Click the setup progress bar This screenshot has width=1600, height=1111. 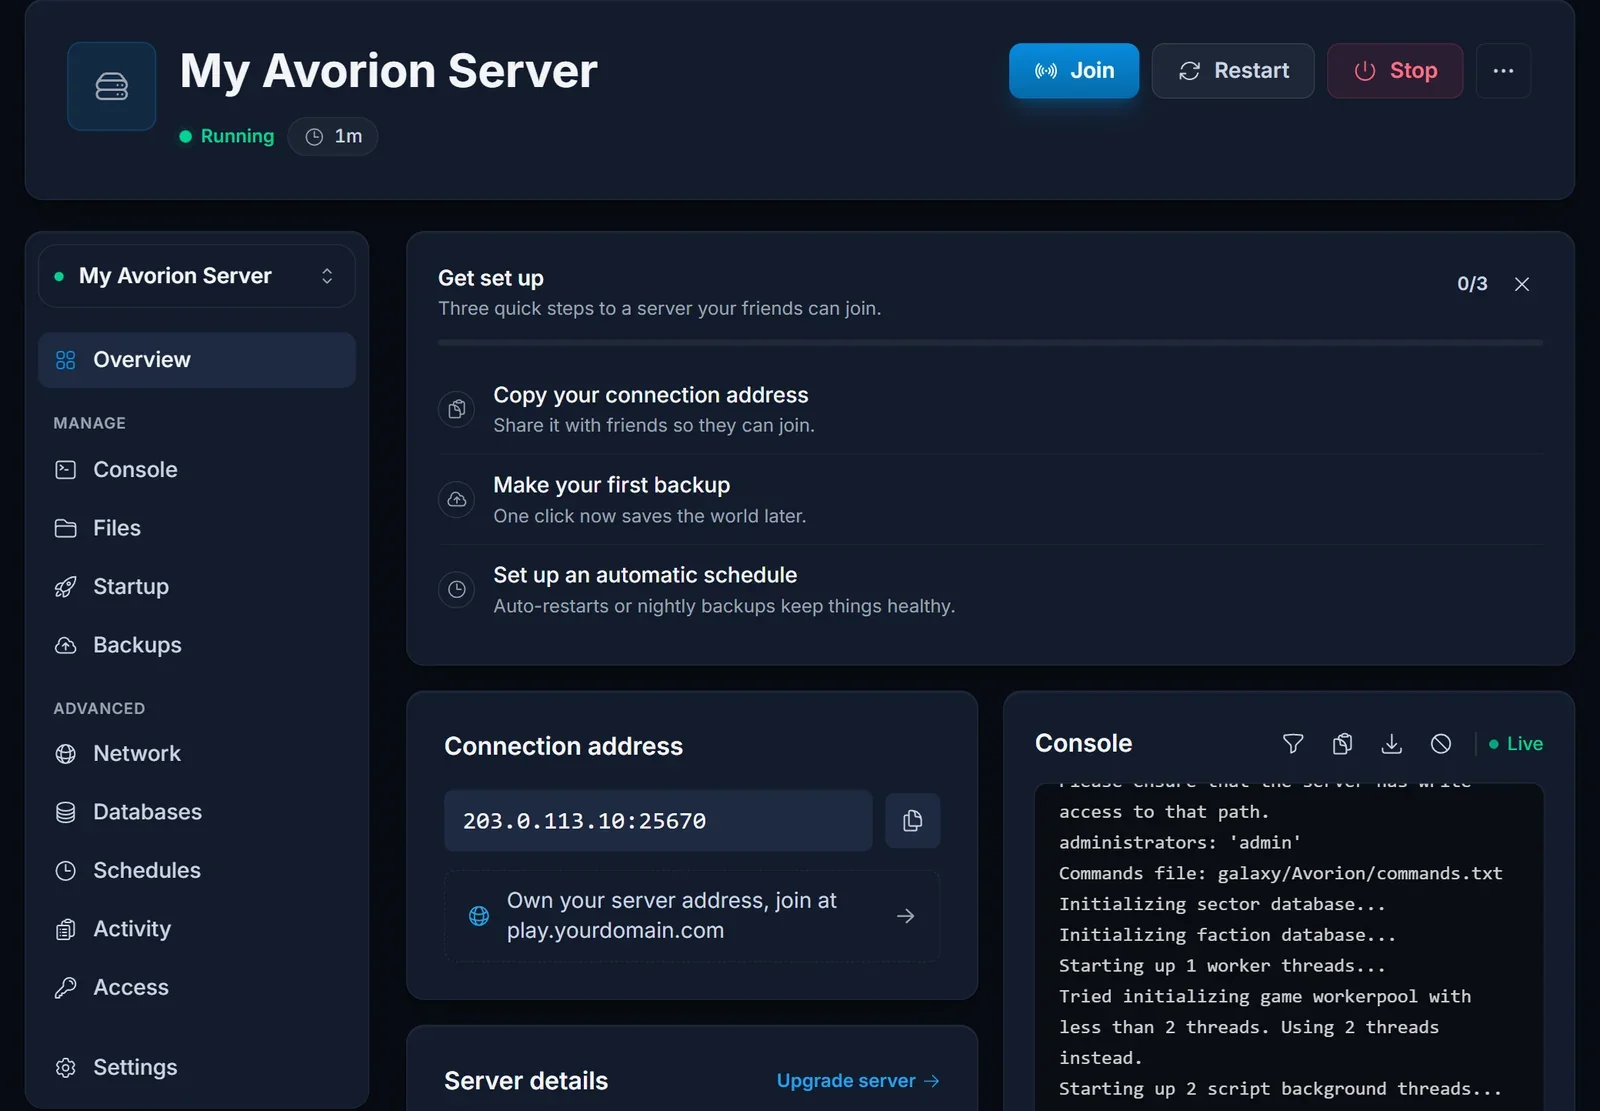point(990,343)
